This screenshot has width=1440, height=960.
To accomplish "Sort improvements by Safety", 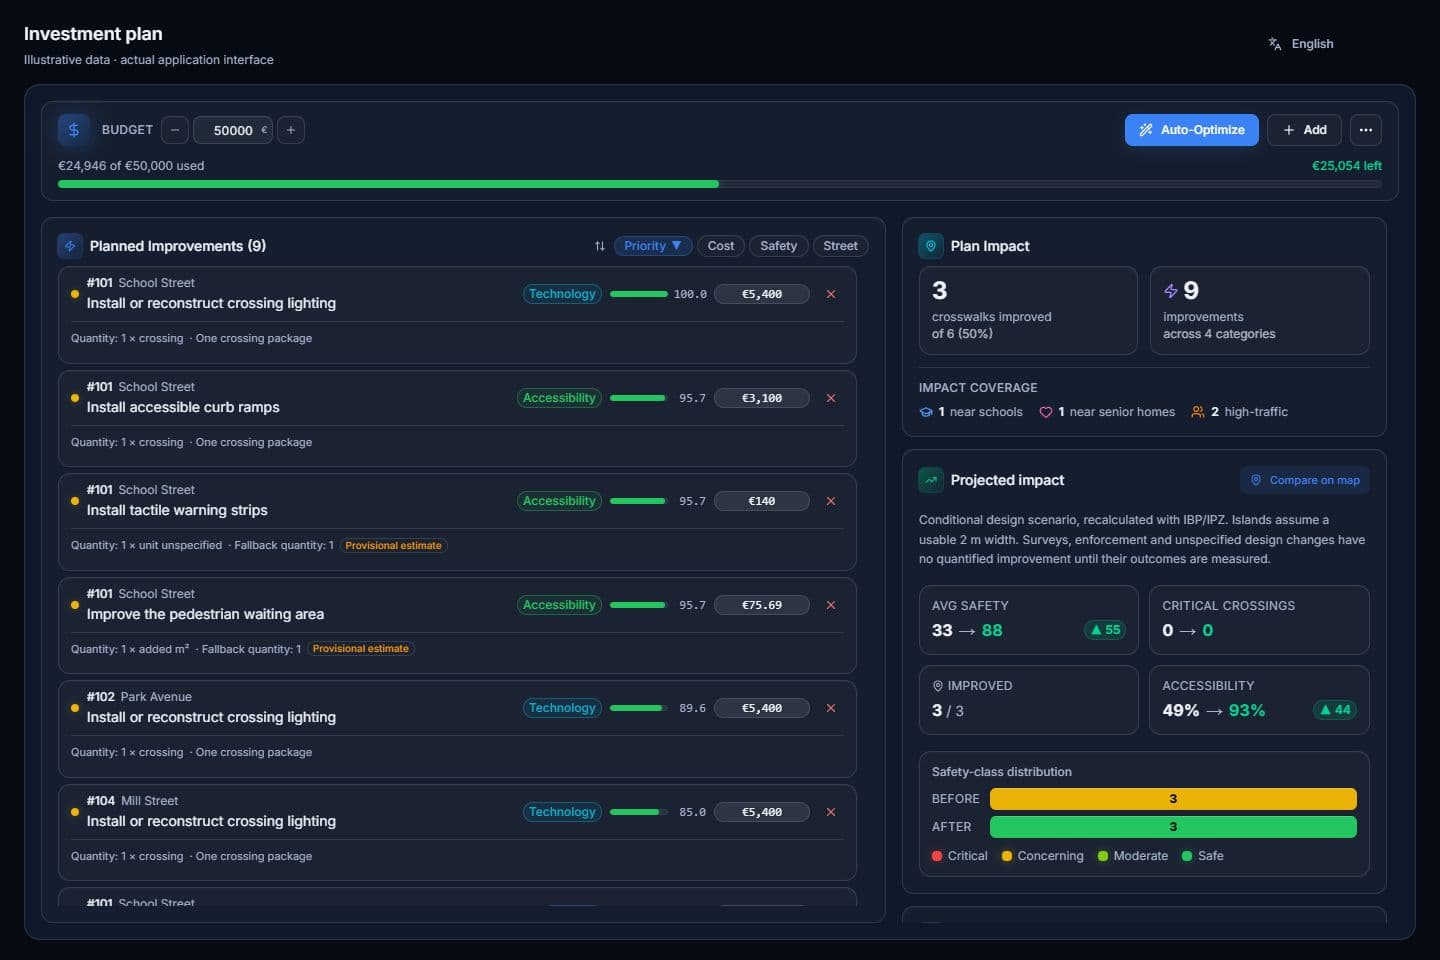I will pos(778,246).
